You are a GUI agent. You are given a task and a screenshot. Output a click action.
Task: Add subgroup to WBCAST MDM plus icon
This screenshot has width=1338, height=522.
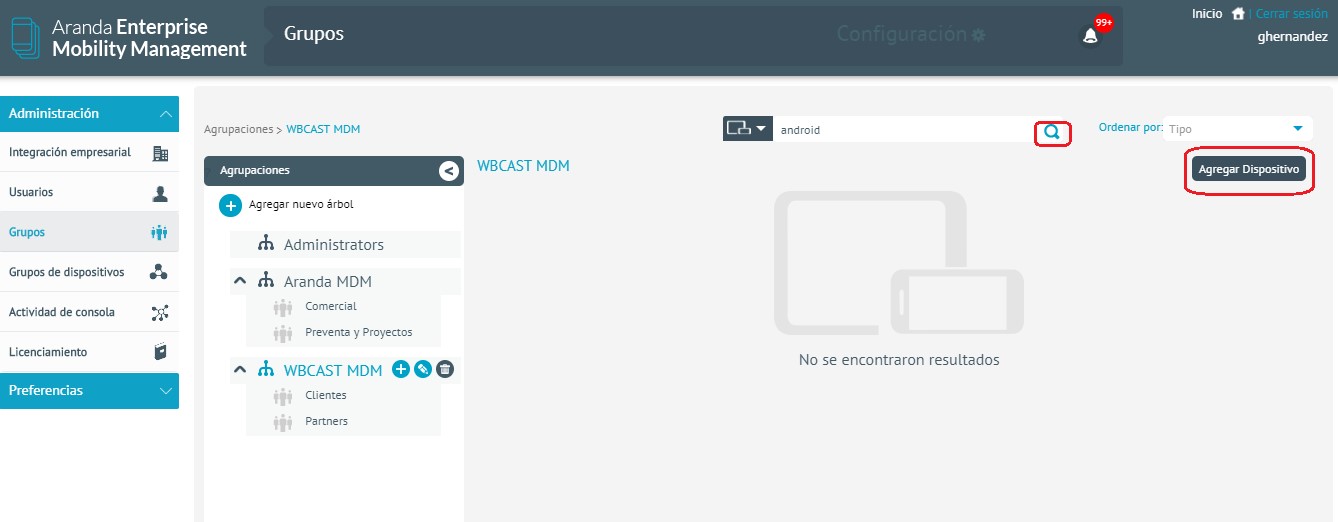click(x=401, y=369)
